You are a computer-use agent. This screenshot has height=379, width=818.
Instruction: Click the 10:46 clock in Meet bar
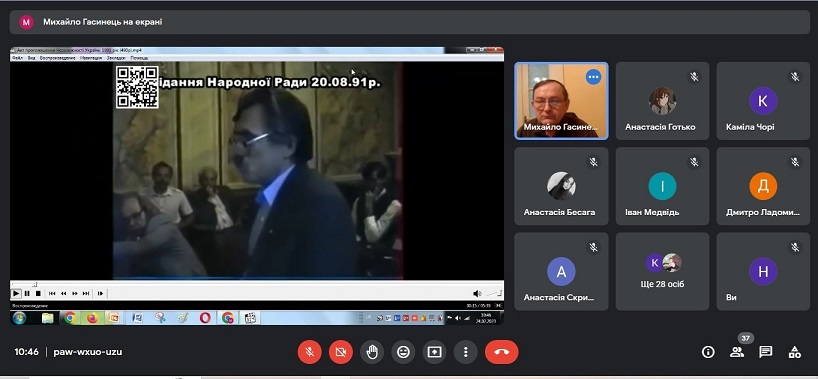click(26, 352)
